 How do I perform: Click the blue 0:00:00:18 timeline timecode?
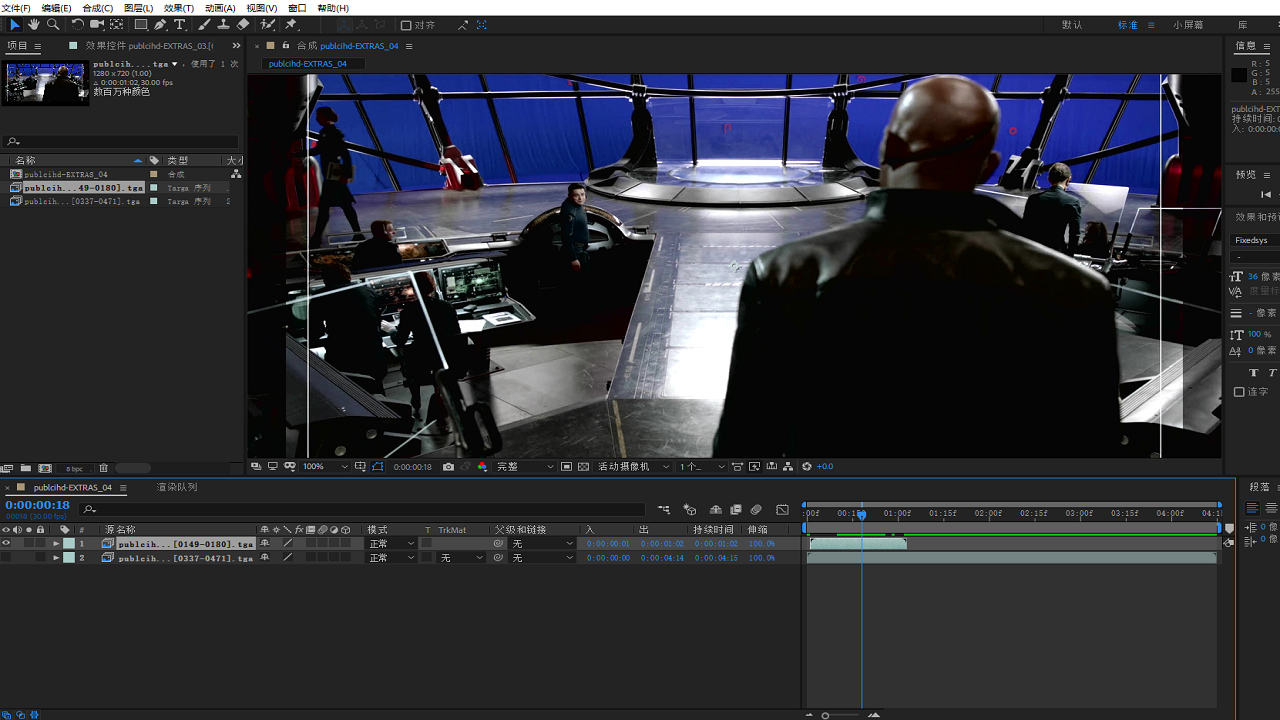point(37,505)
